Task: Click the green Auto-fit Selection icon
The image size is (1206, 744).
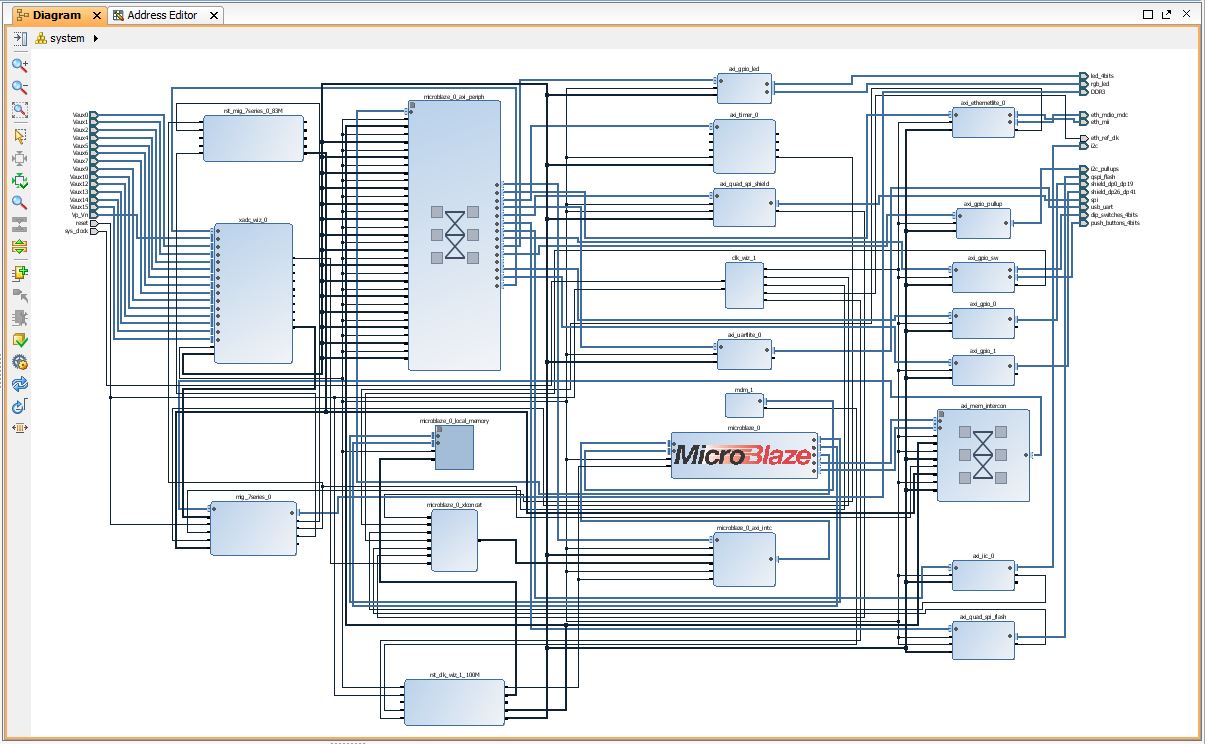Action: click(x=19, y=181)
